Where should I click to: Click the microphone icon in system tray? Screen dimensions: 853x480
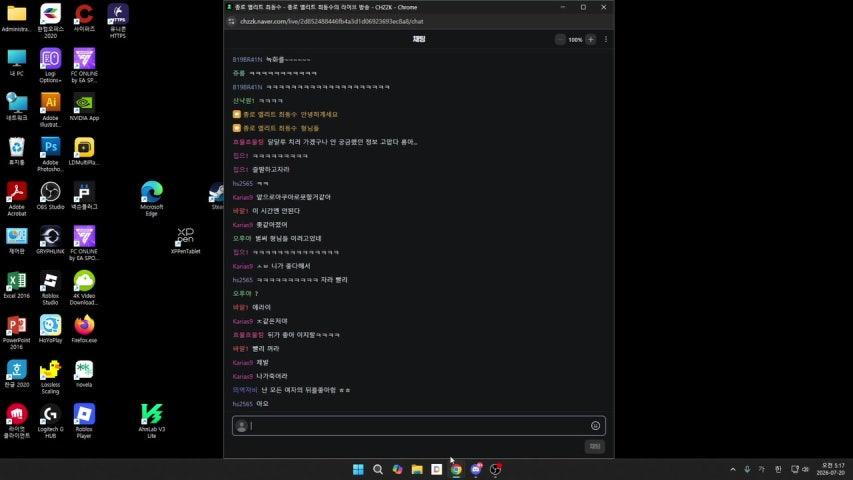747,469
